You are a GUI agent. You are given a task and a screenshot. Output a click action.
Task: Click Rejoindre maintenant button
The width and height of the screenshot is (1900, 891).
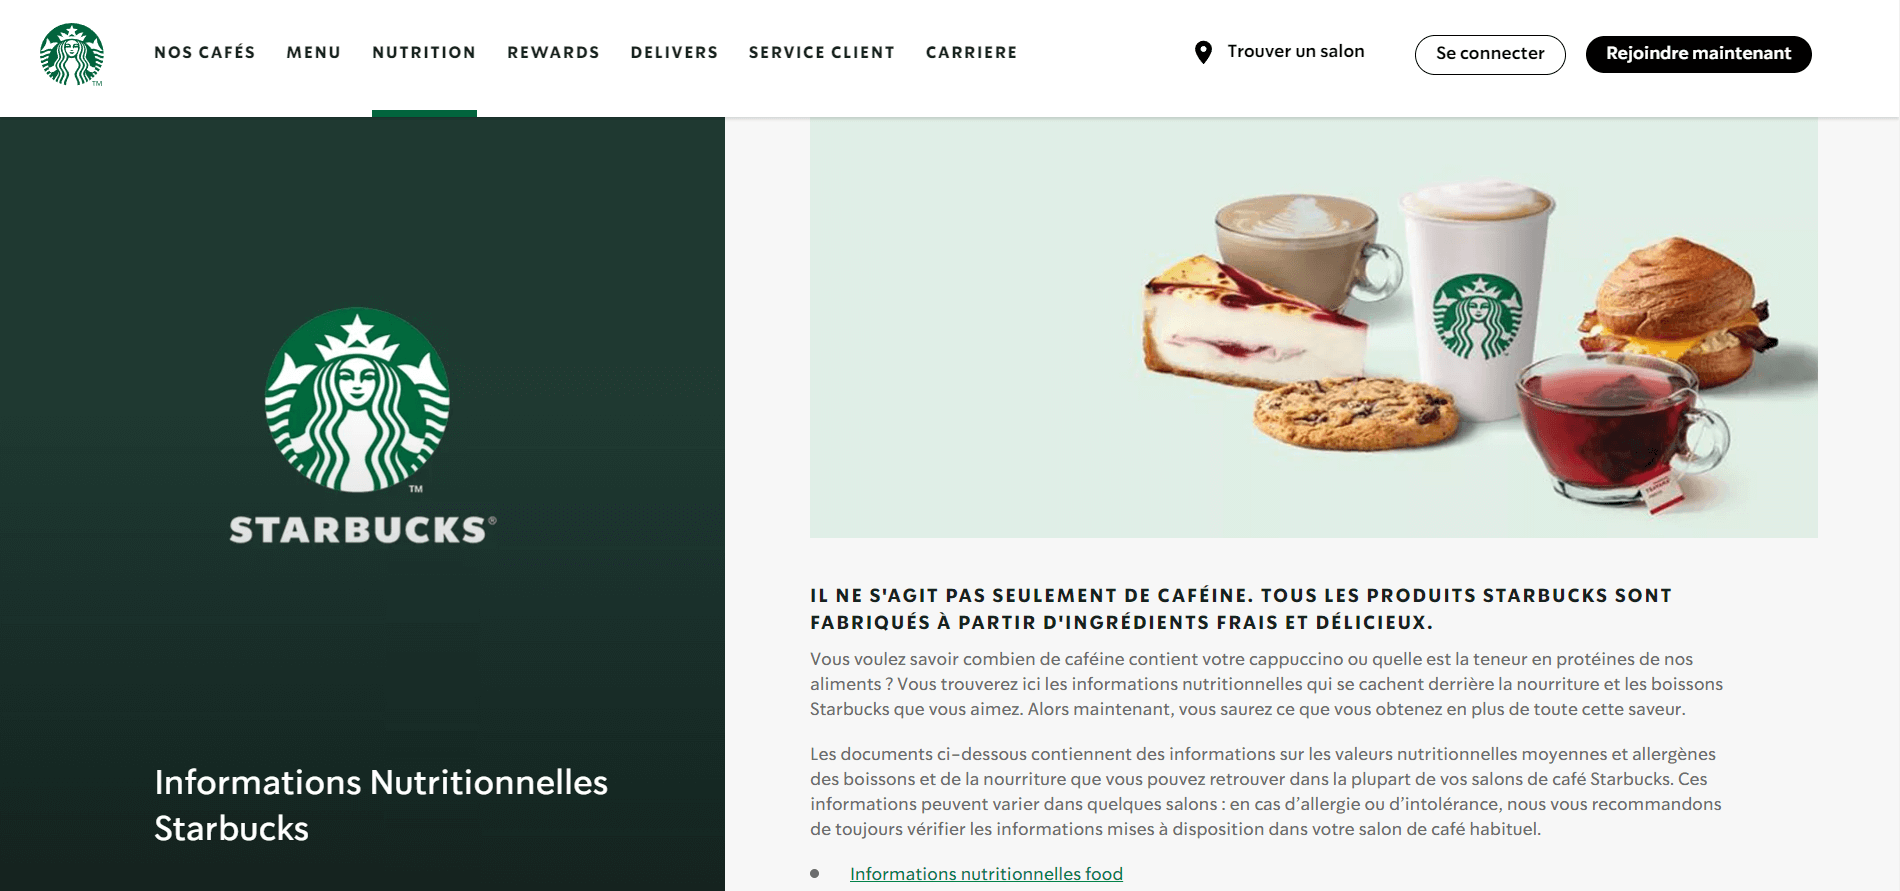[x=1699, y=54]
